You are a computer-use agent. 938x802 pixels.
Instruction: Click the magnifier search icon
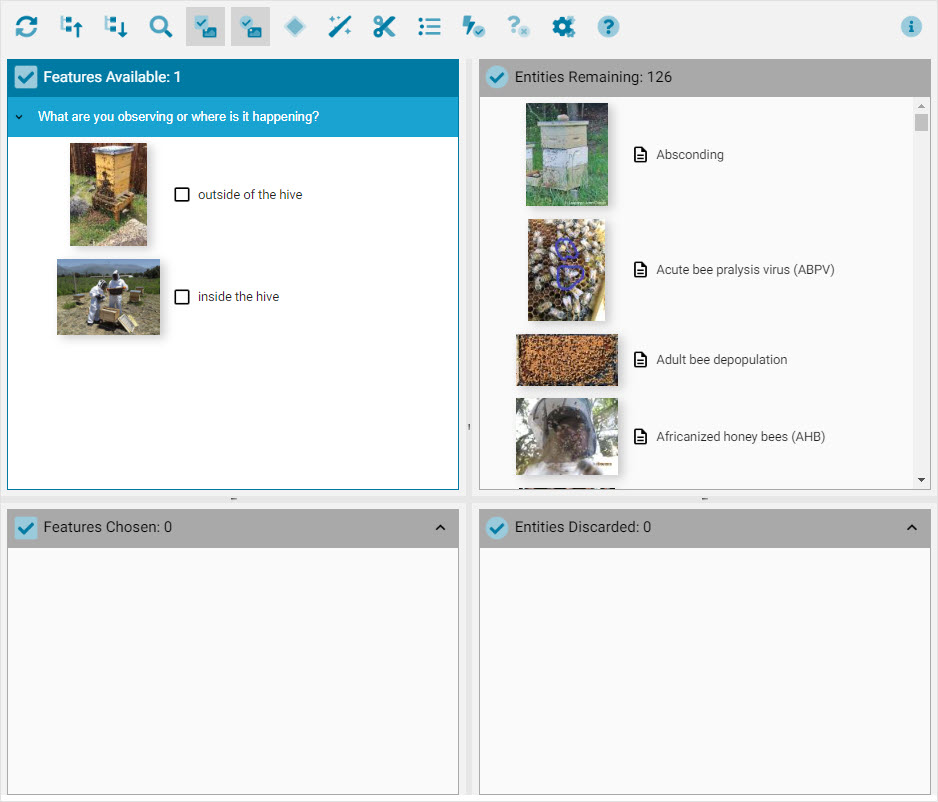pyautogui.click(x=160, y=27)
